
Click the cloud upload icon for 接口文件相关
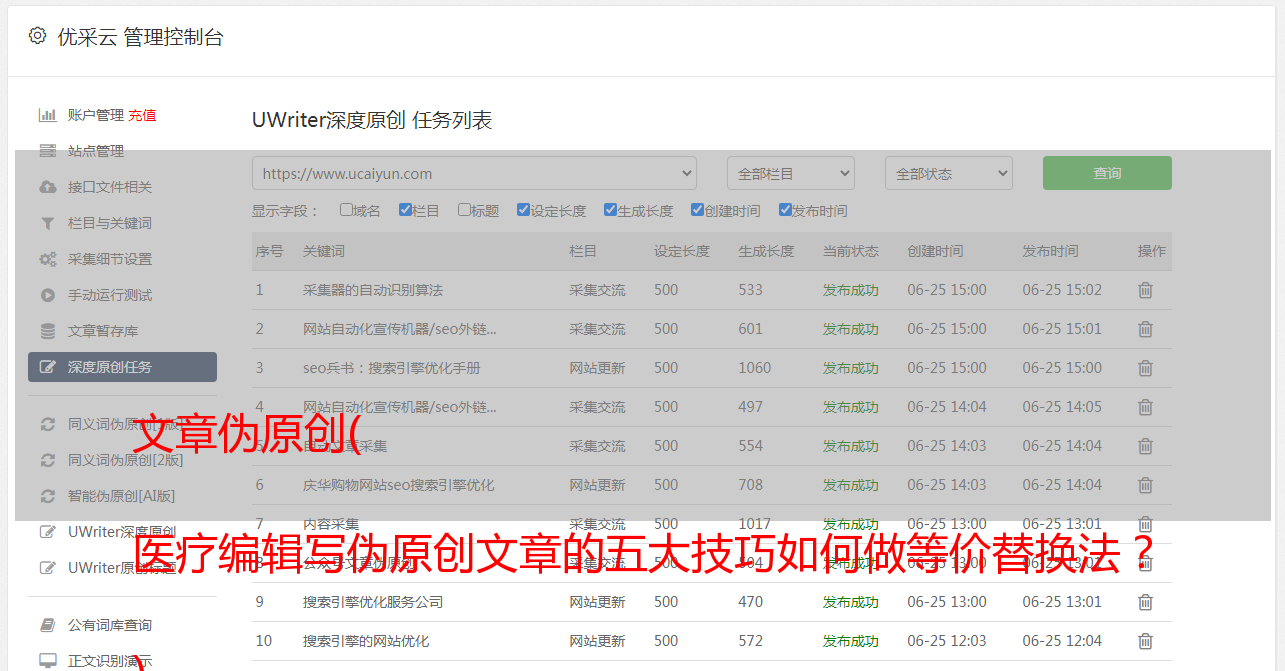click(47, 187)
